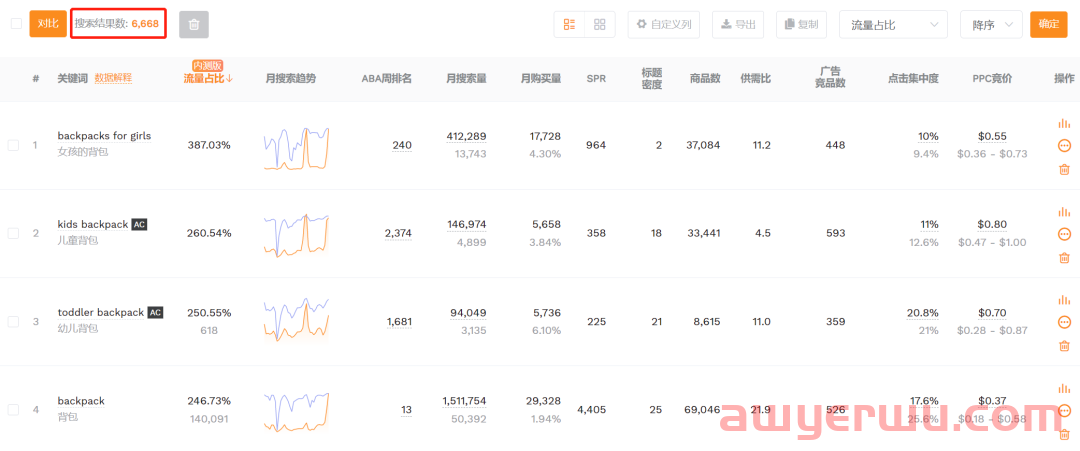Sort by 流量占比 column header
This screenshot has height=451, width=1080.
[208, 78]
